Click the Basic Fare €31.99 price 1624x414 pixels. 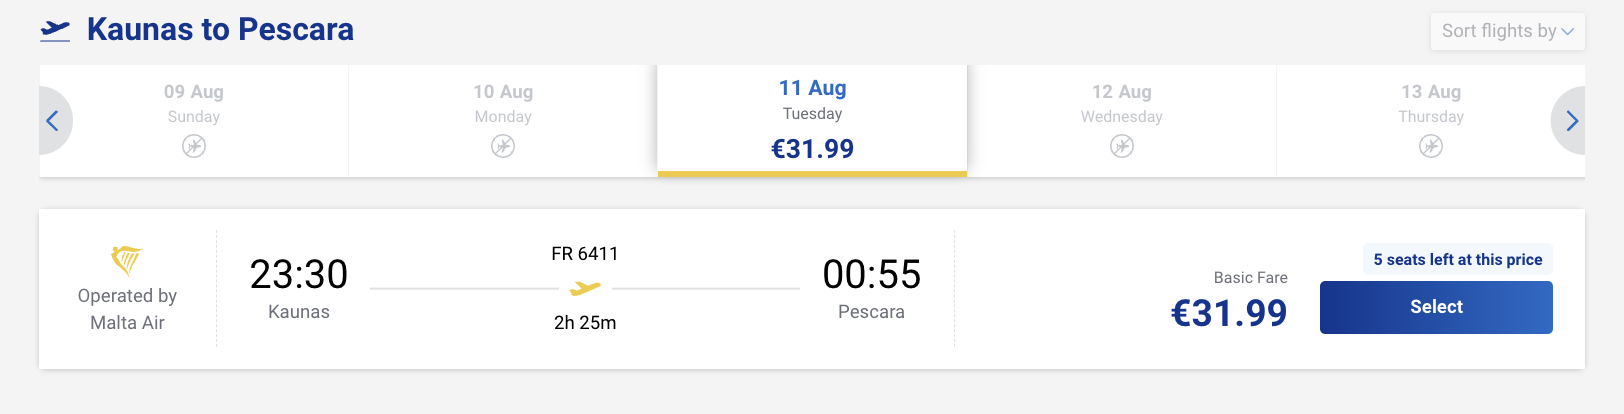1229,313
